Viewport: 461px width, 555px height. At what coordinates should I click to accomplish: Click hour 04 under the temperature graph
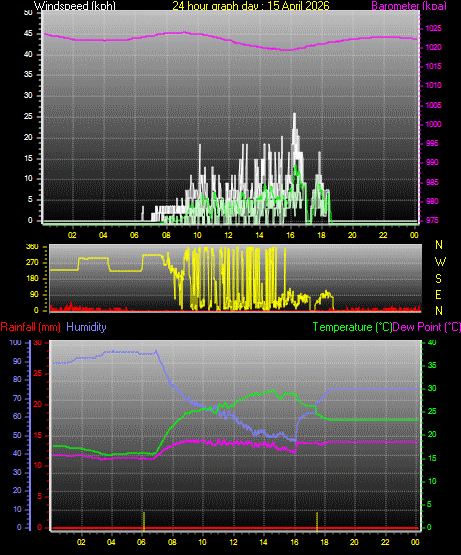click(111, 542)
